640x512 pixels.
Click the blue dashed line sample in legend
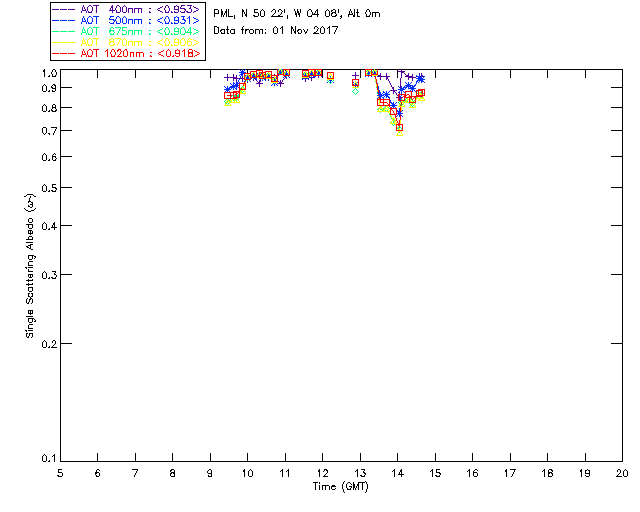point(63,20)
